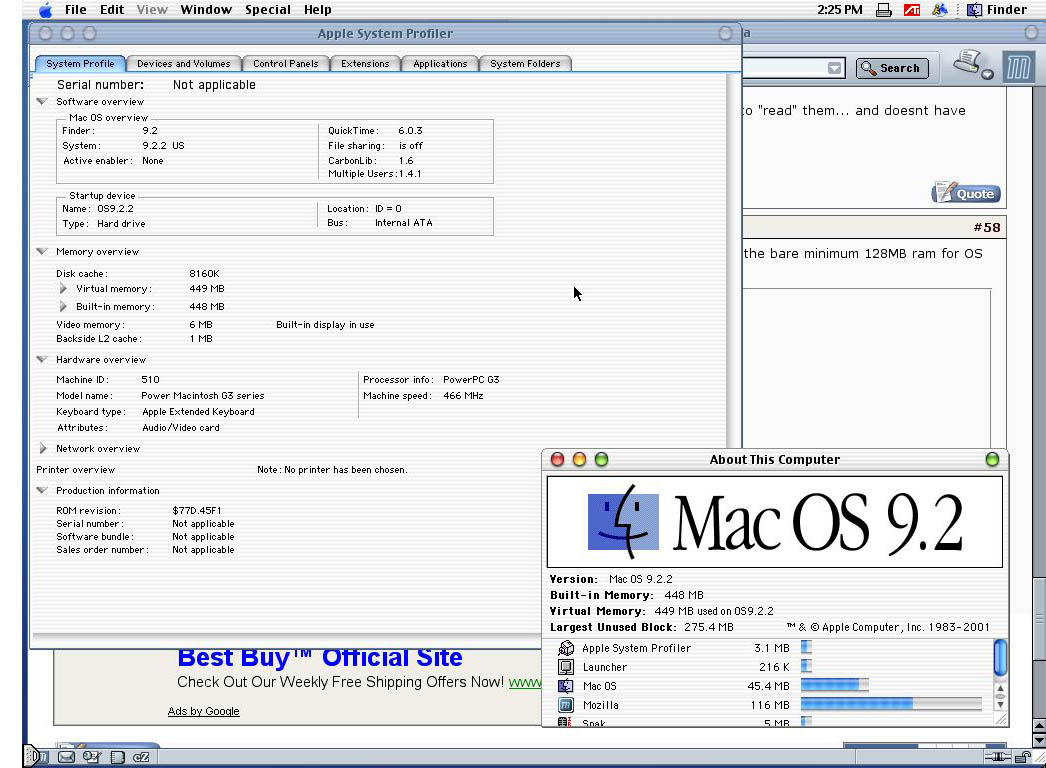Screen dimensions: 1046x768
Task: Expand the Network overview section
Action: coord(43,448)
